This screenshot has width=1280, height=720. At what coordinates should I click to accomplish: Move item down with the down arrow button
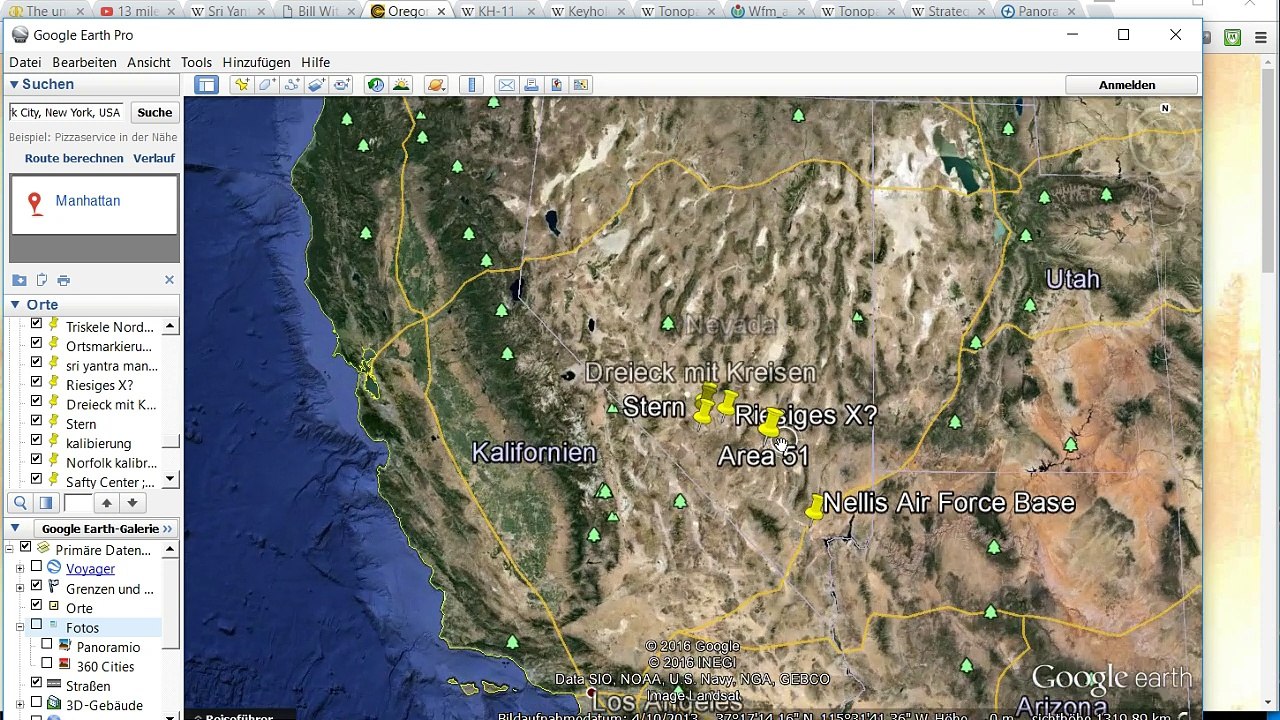tap(132, 503)
